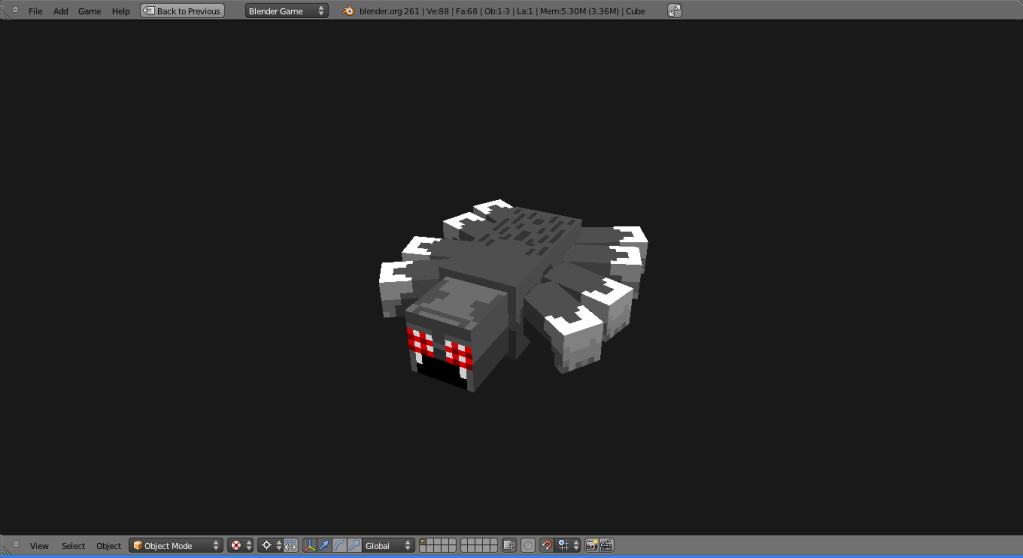Toggle the snap magnet icon
Image resolution: width=1023 pixels, height=558 pixels.
click(x=547, y=546)
